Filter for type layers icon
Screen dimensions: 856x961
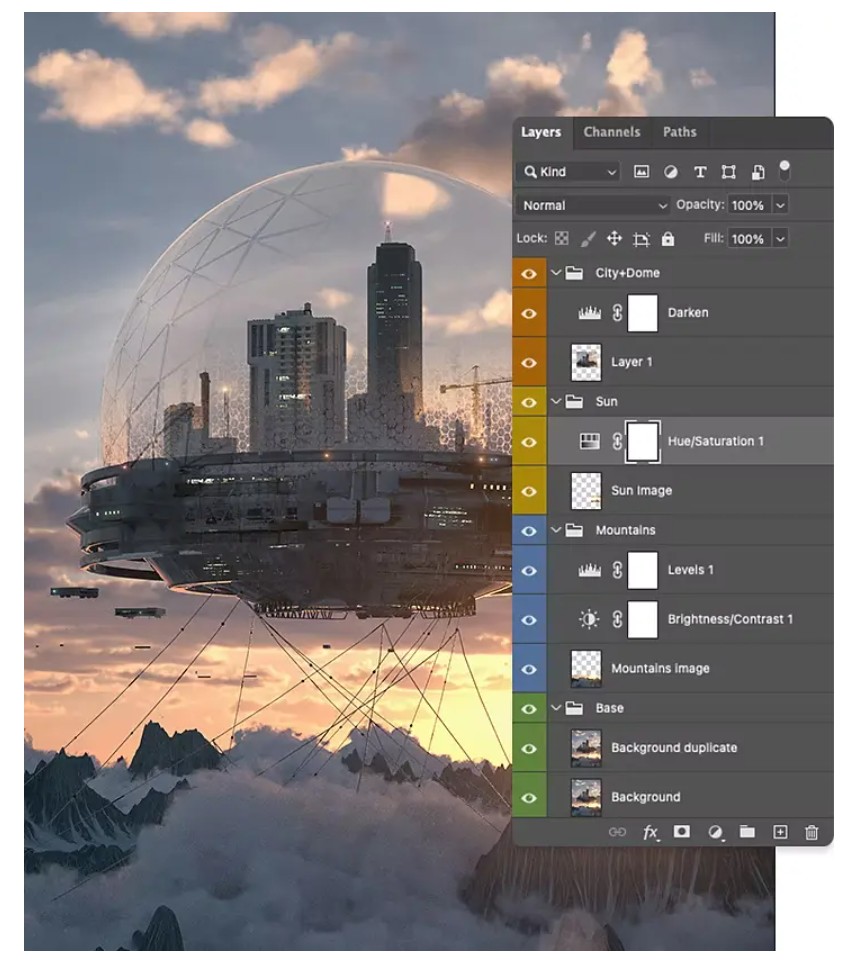(x=700, y=172)
